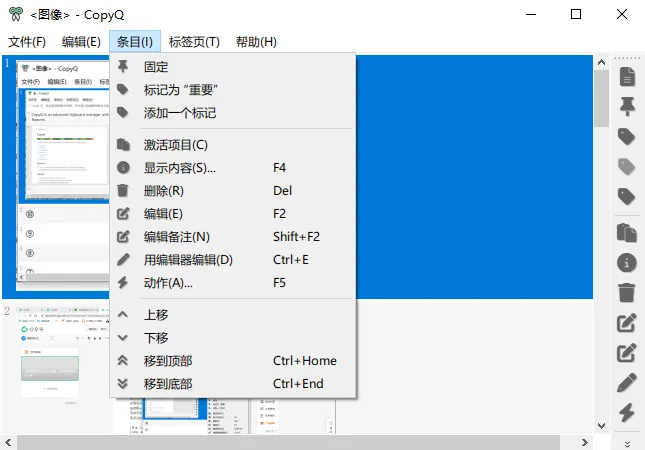
Task: Choose 固定 to pin the item
Action: (233, 67)
